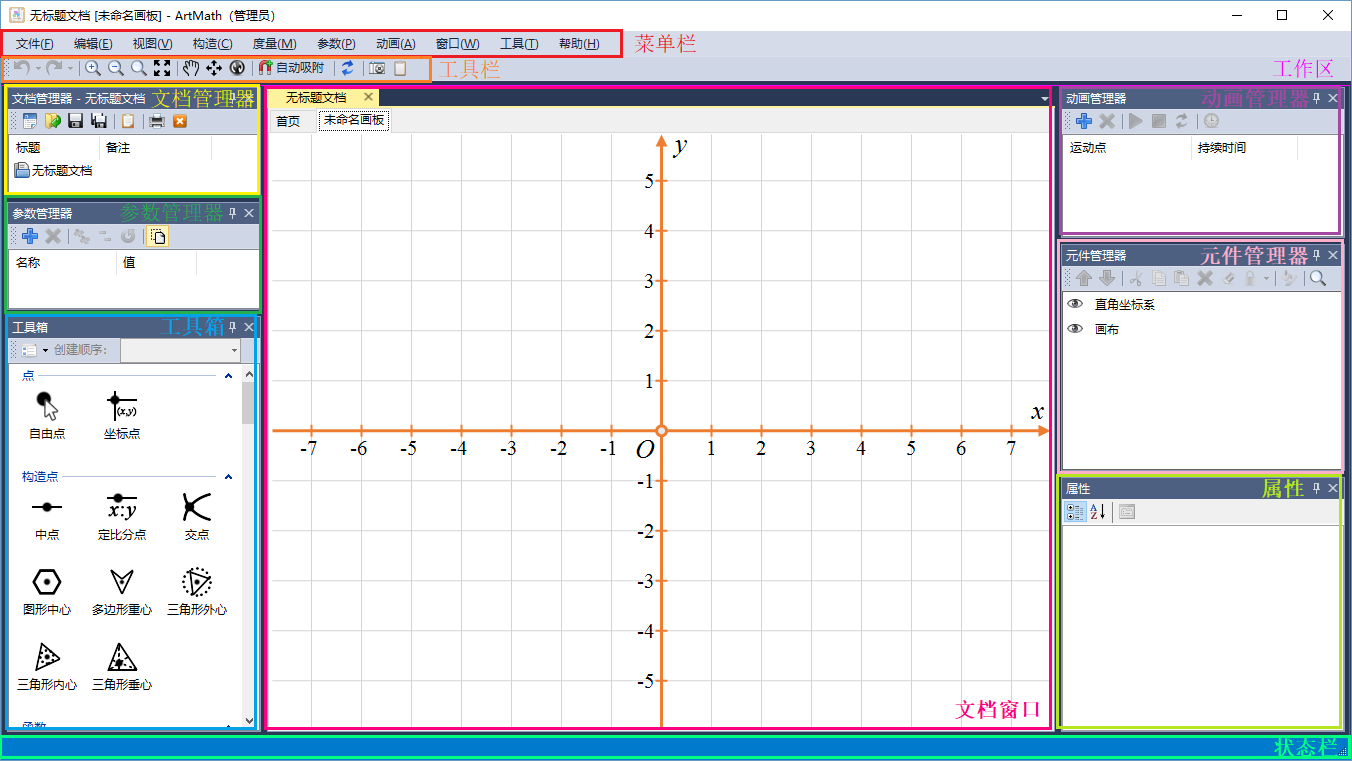
Task: Open the 构造(C) menu
Action: [x=212, y=44]
